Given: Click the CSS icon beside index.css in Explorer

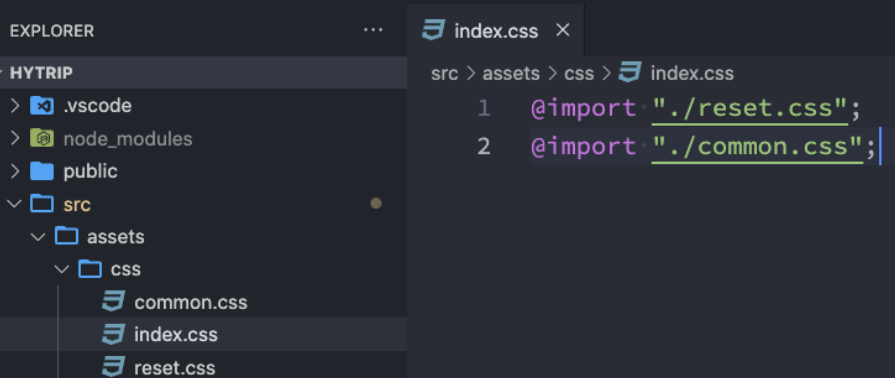Looking at the screenshot, I should coord(114,334).
